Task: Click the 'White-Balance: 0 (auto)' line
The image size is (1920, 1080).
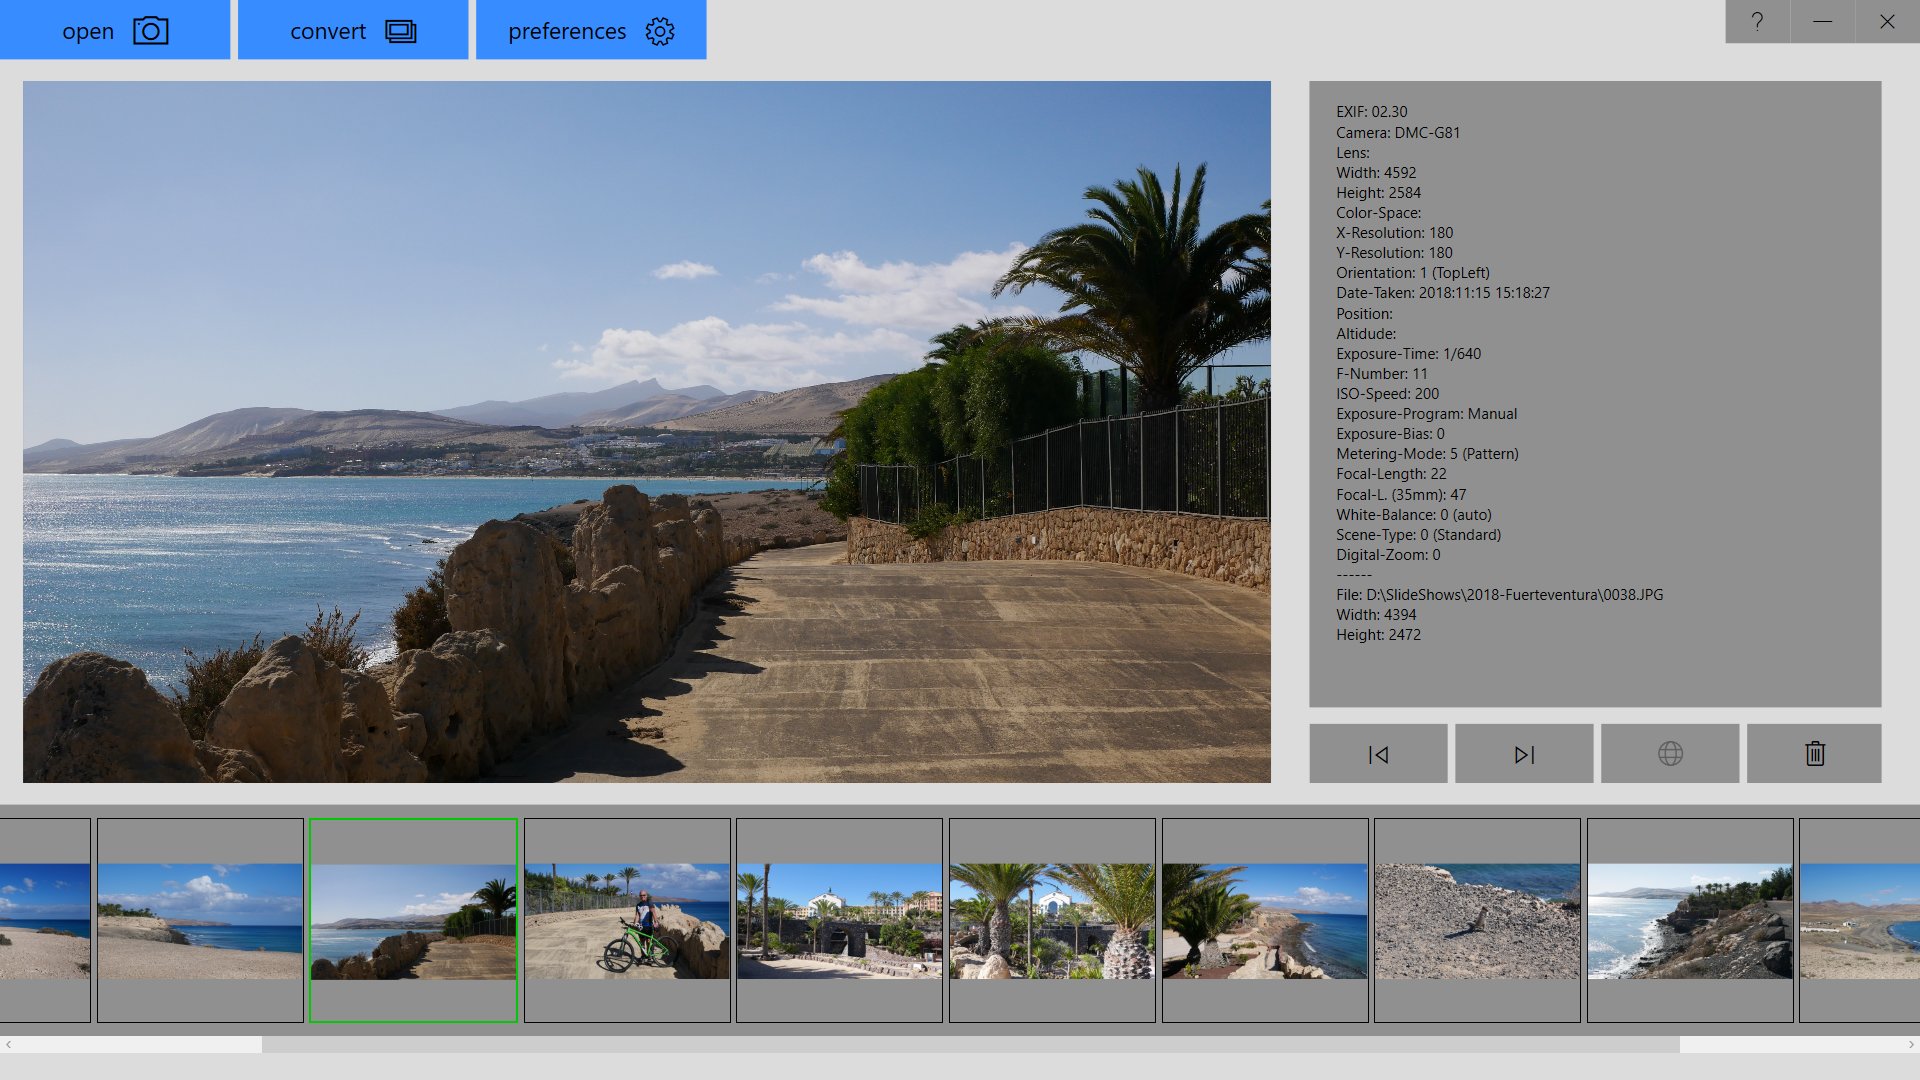Action: point(1414,515)
